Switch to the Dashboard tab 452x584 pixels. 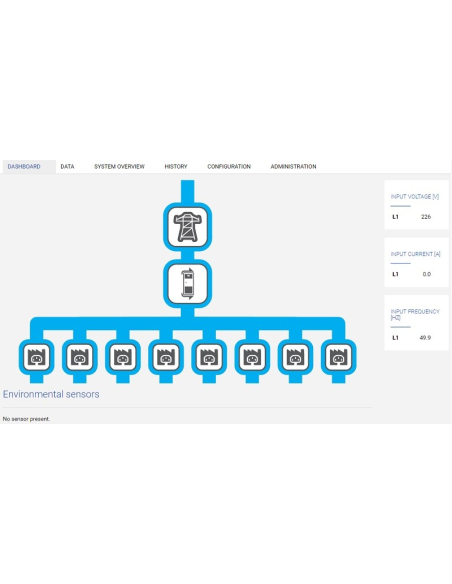[24, 166]
